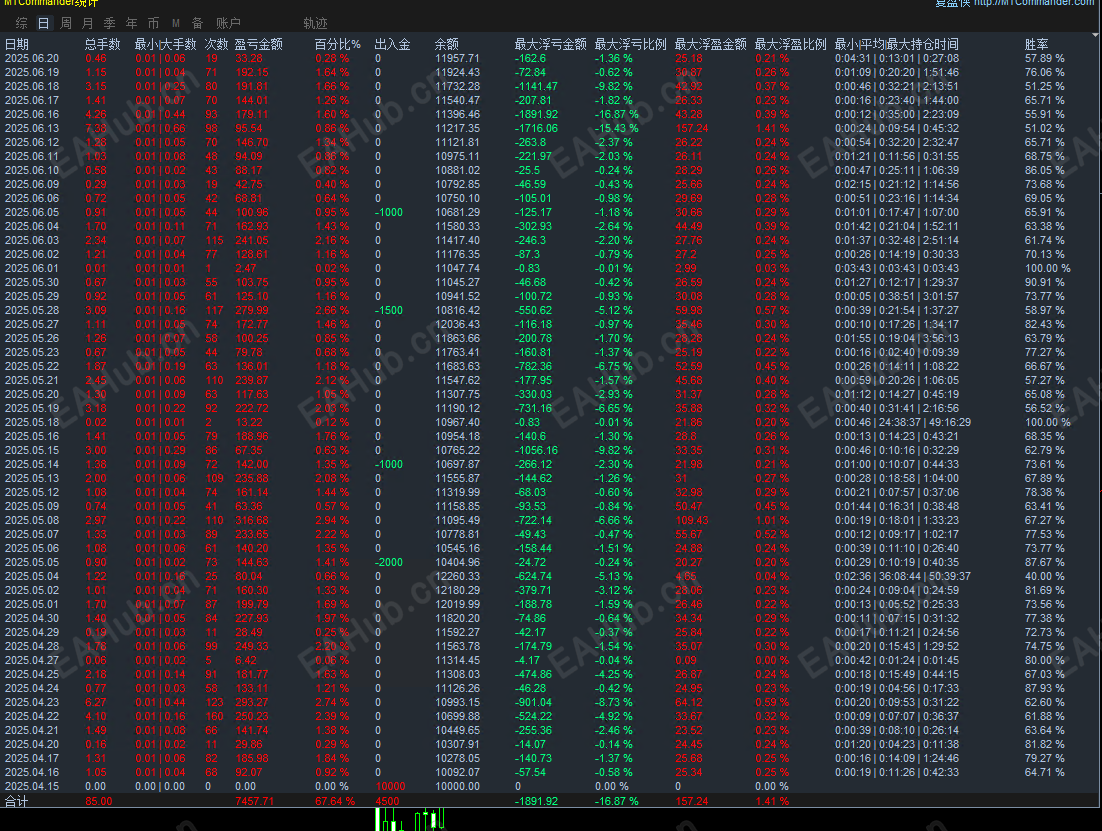Click the trade count 160 on 2025.04.22
Image resolution: width=1102 pixels, height=831 pixels.
click(214, 716)
